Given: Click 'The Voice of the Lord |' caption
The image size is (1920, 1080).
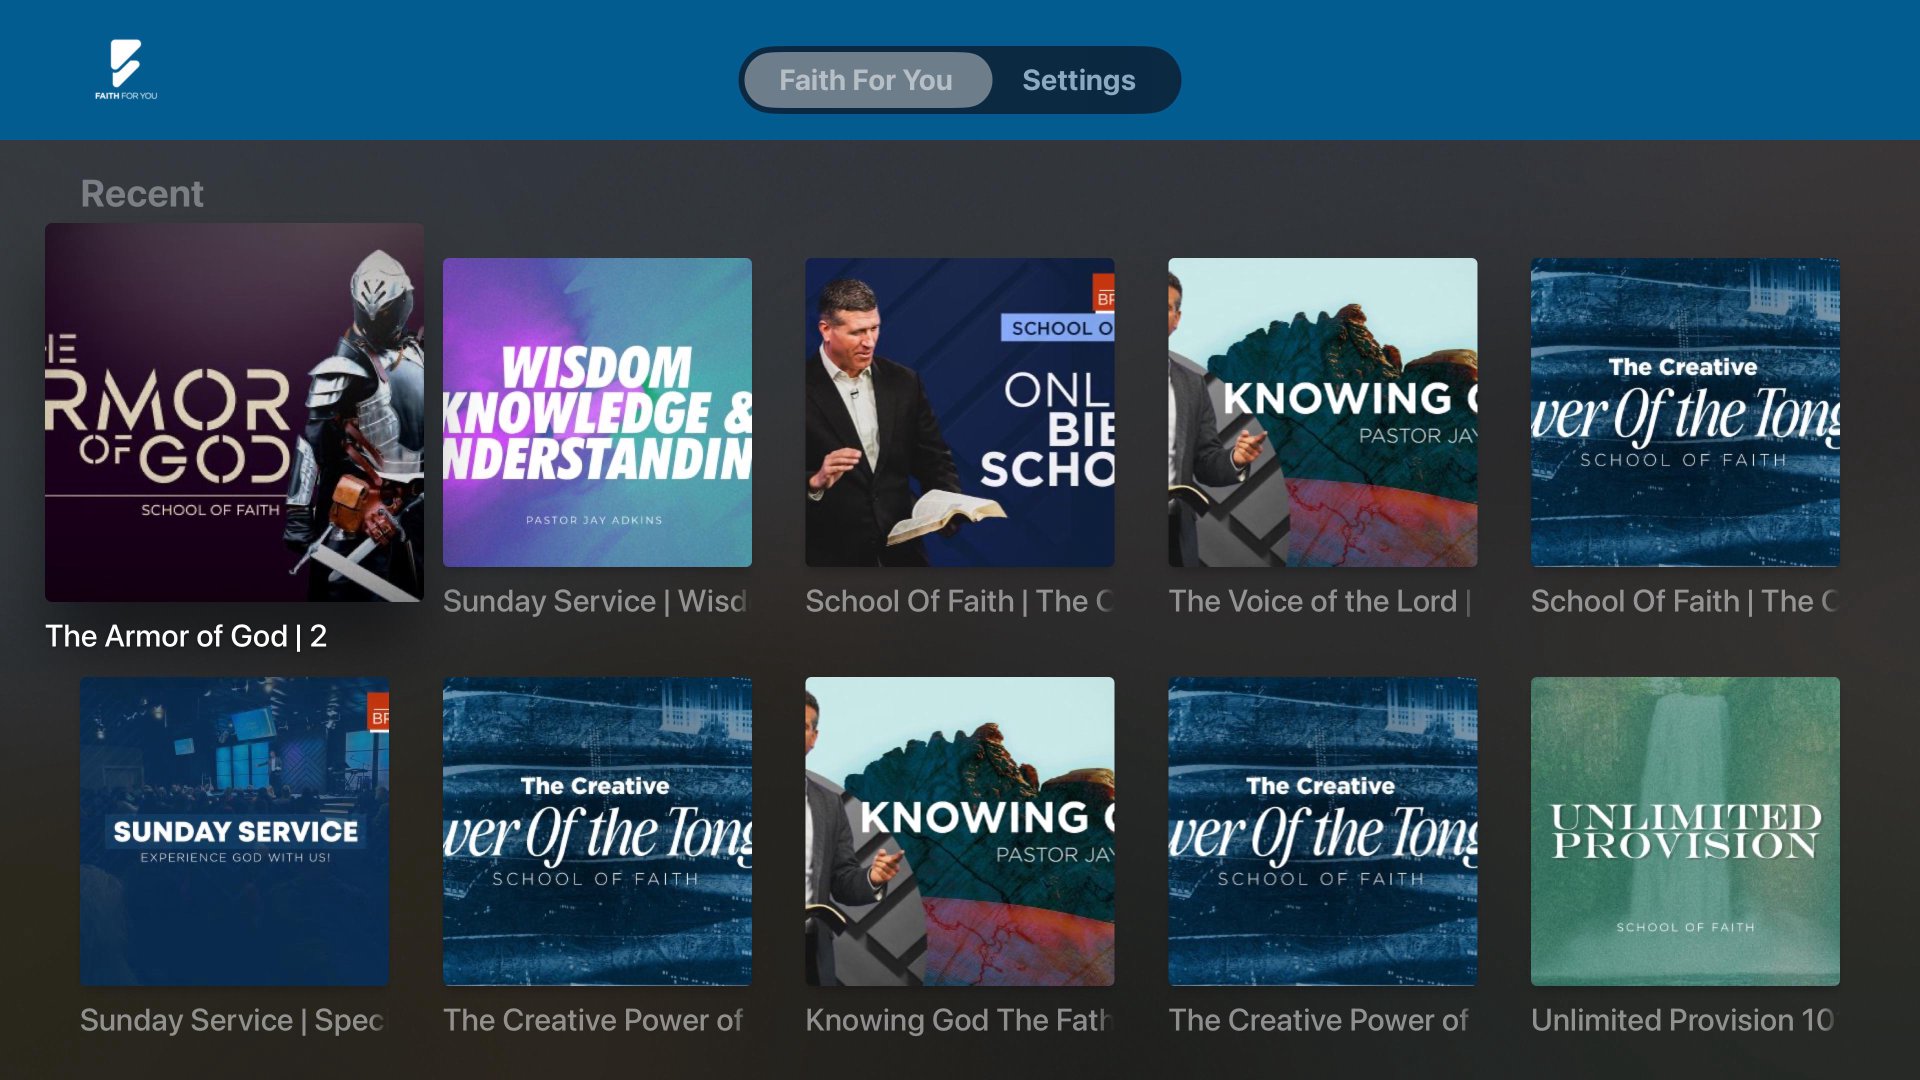Looking at the screenshot, I should coord(1320,601).
